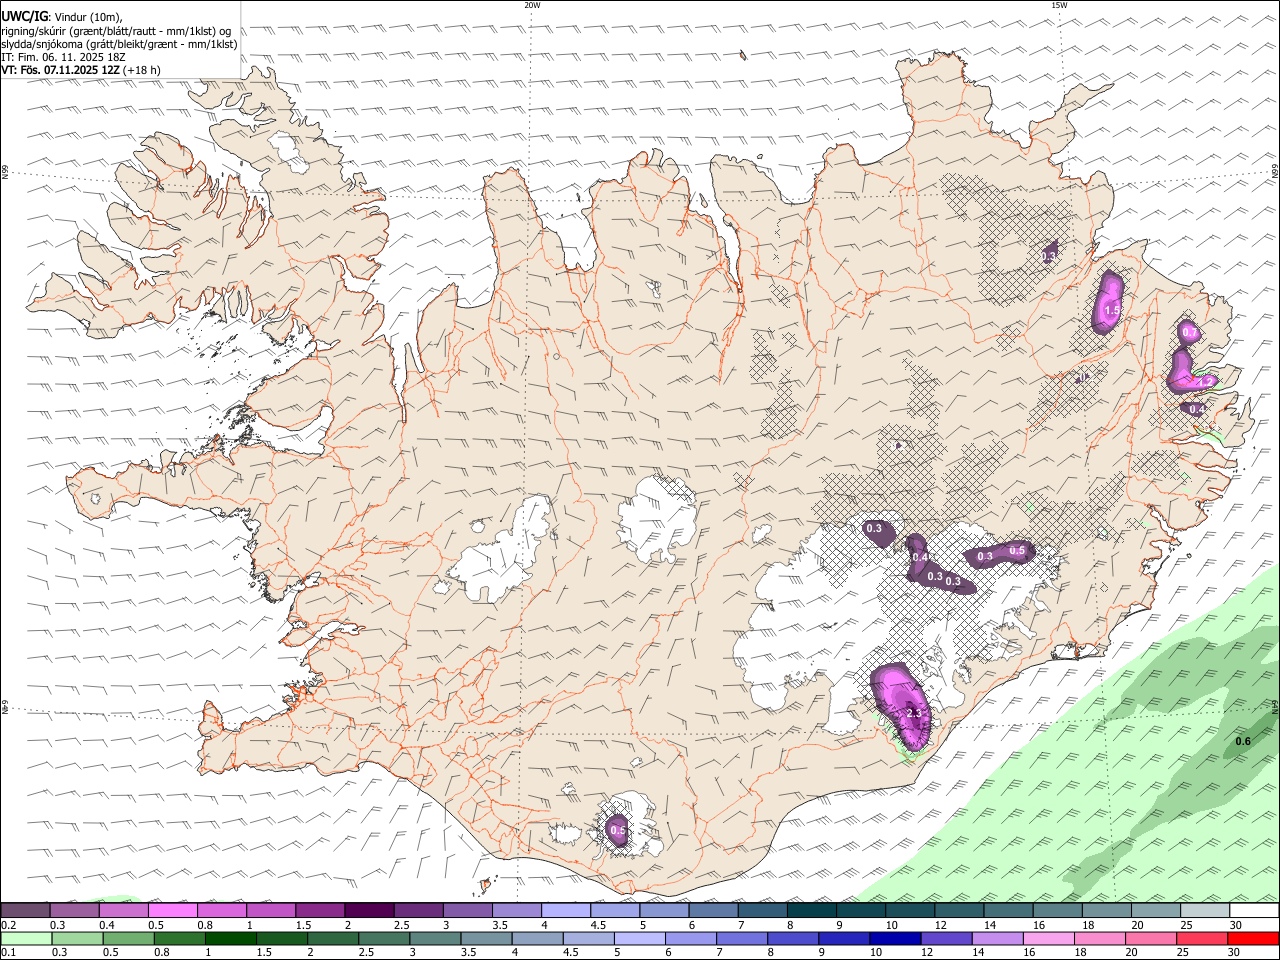Click the 15W longitude label

[1059, 5]
